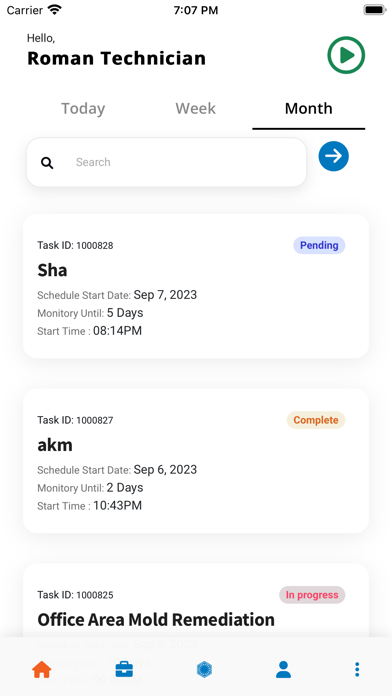392x696 pixels.
Task: Tap the Pending status badge
Action: pyautogui.click(x=319, y=245)
